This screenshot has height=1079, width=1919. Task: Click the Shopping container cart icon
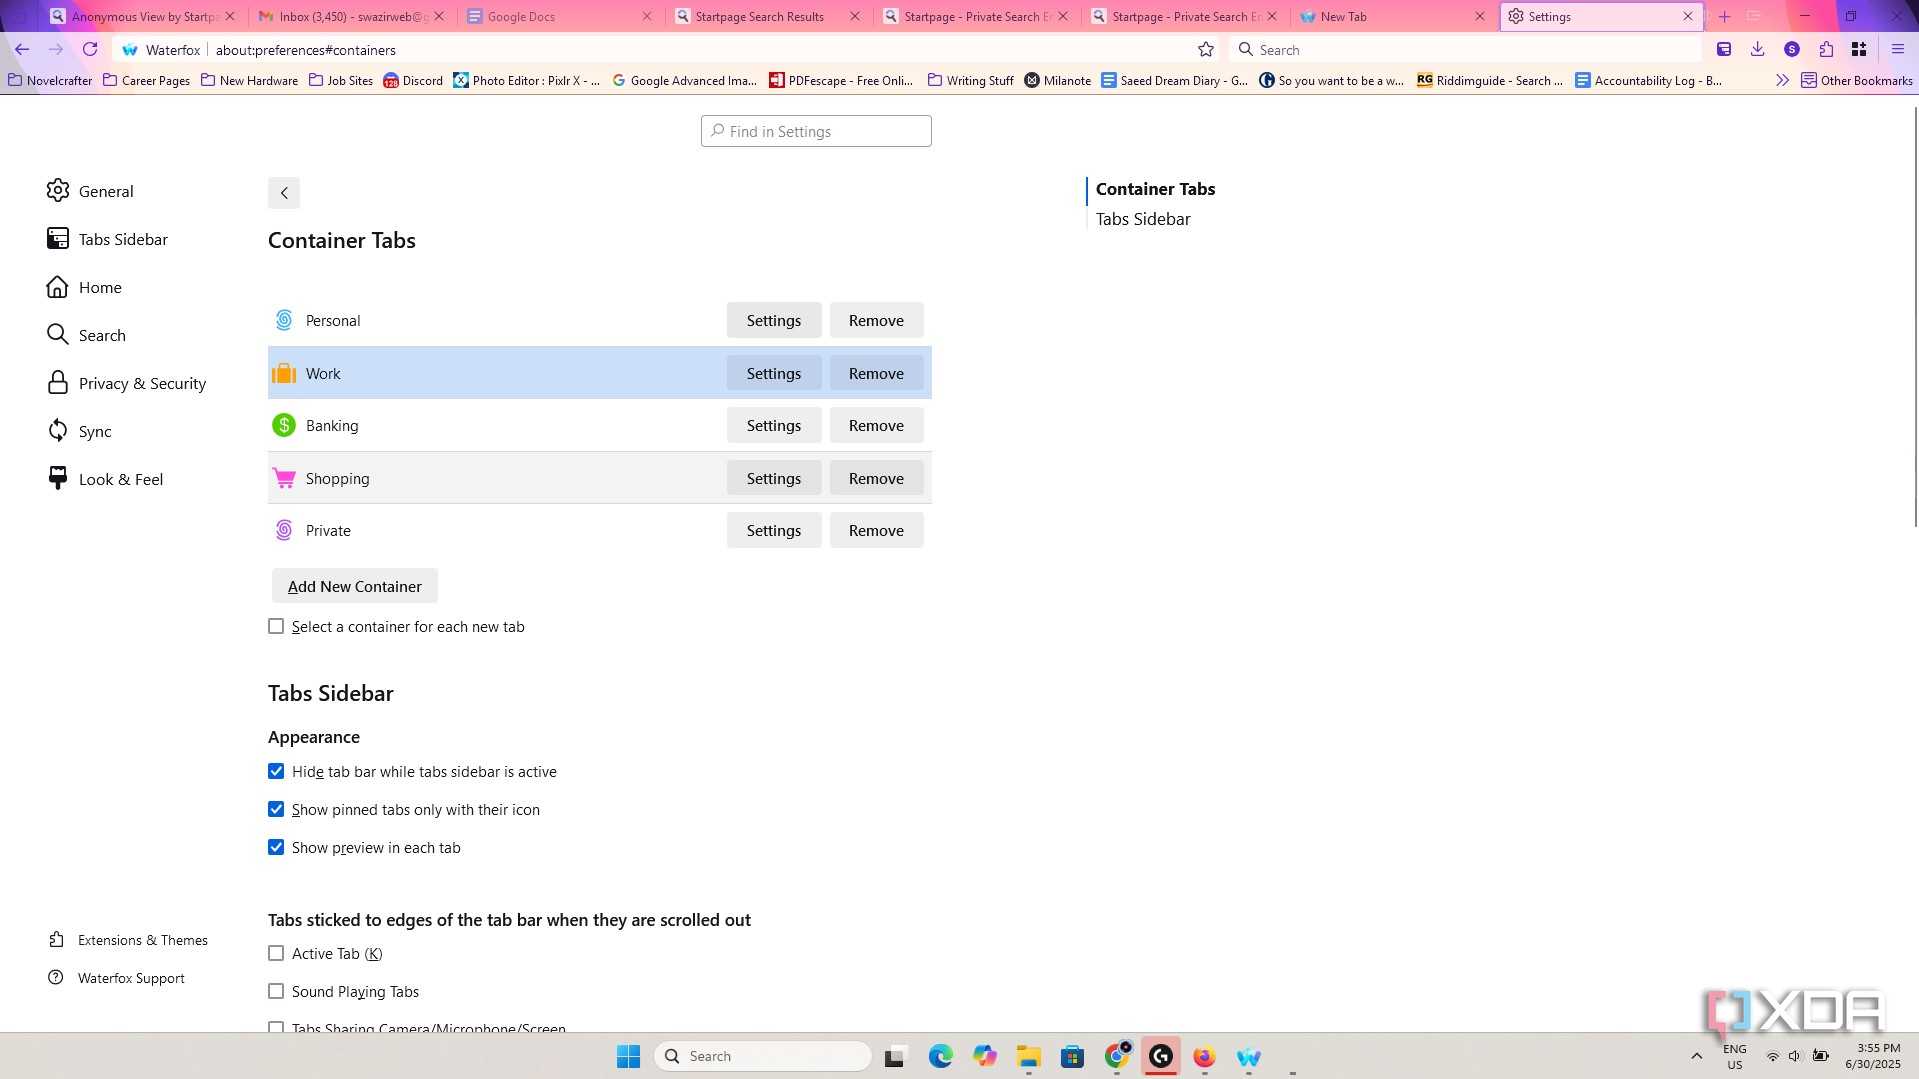[x=284, y=478]
